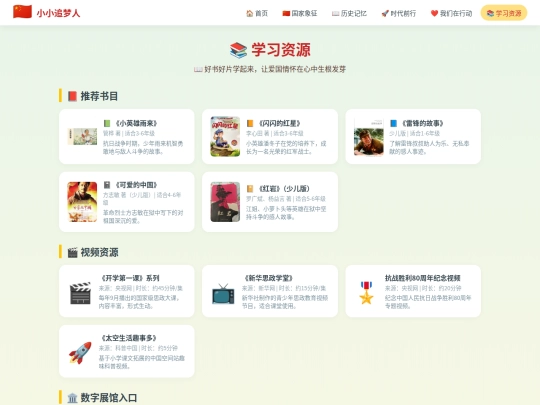Click the orange book icon by 《闪闪的红星》
540x405 pixels.
click(250, 123)
